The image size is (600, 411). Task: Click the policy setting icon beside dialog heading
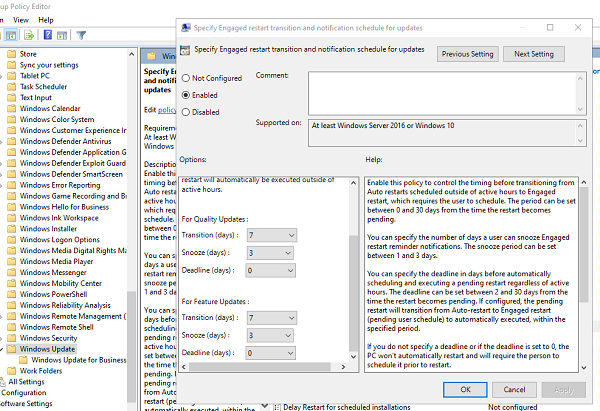coord(185,50)
